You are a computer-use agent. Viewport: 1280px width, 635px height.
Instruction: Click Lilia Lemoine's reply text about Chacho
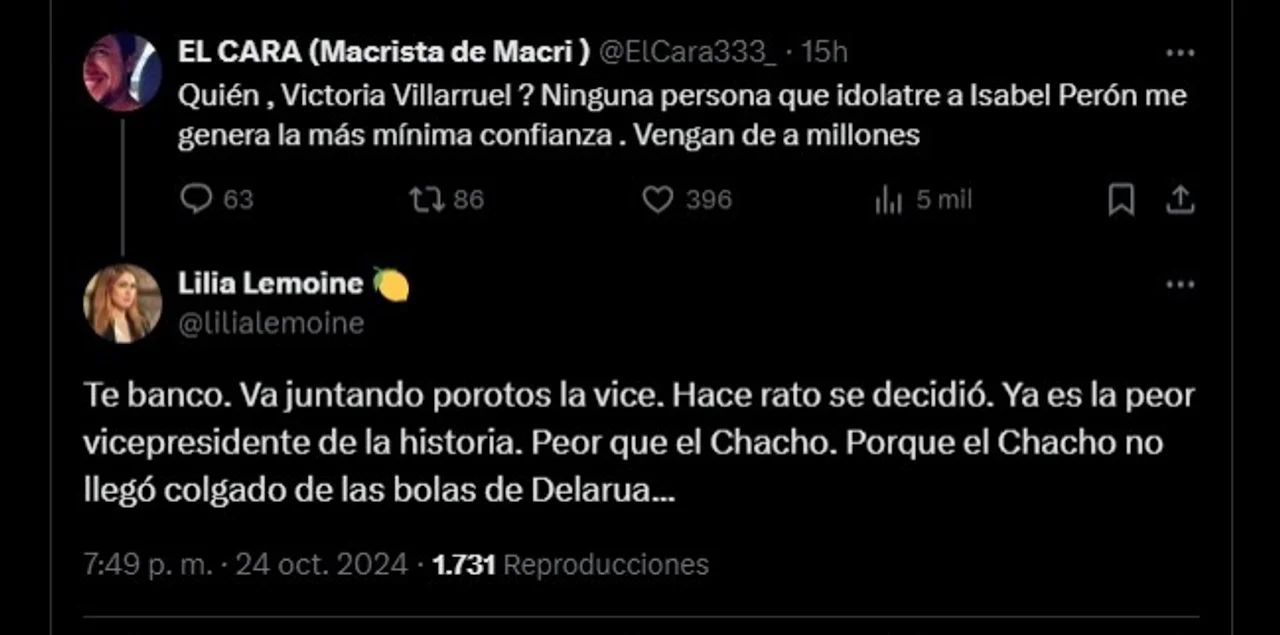pos(640,443)
